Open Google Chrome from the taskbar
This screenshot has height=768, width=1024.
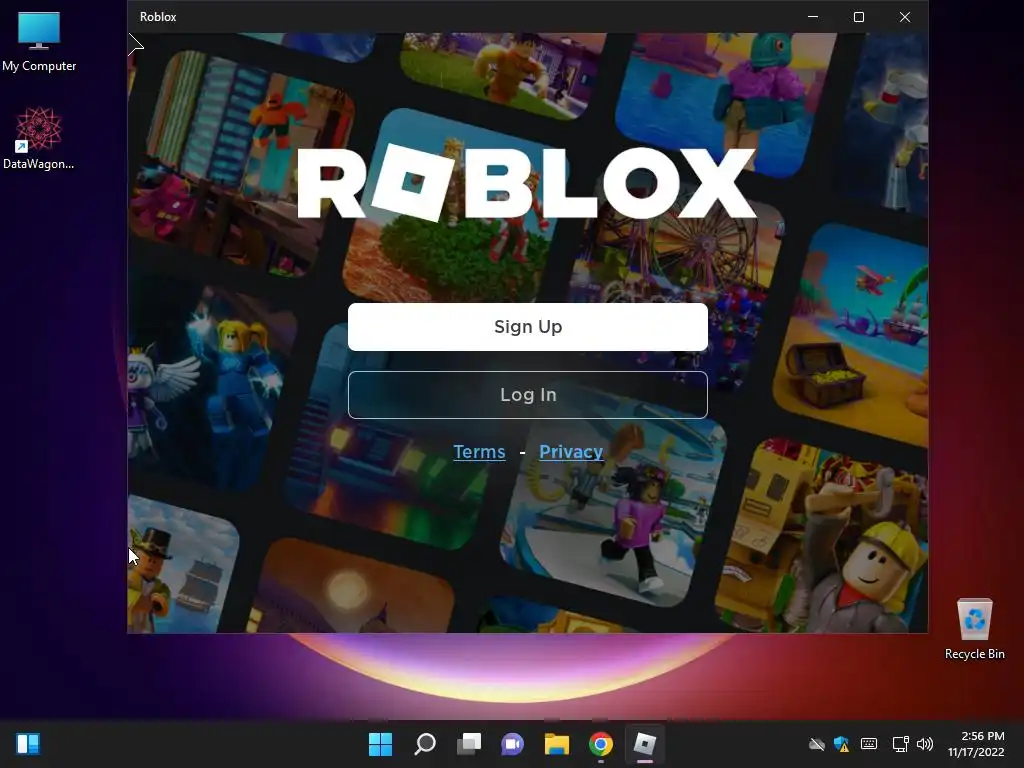[600, 744]
